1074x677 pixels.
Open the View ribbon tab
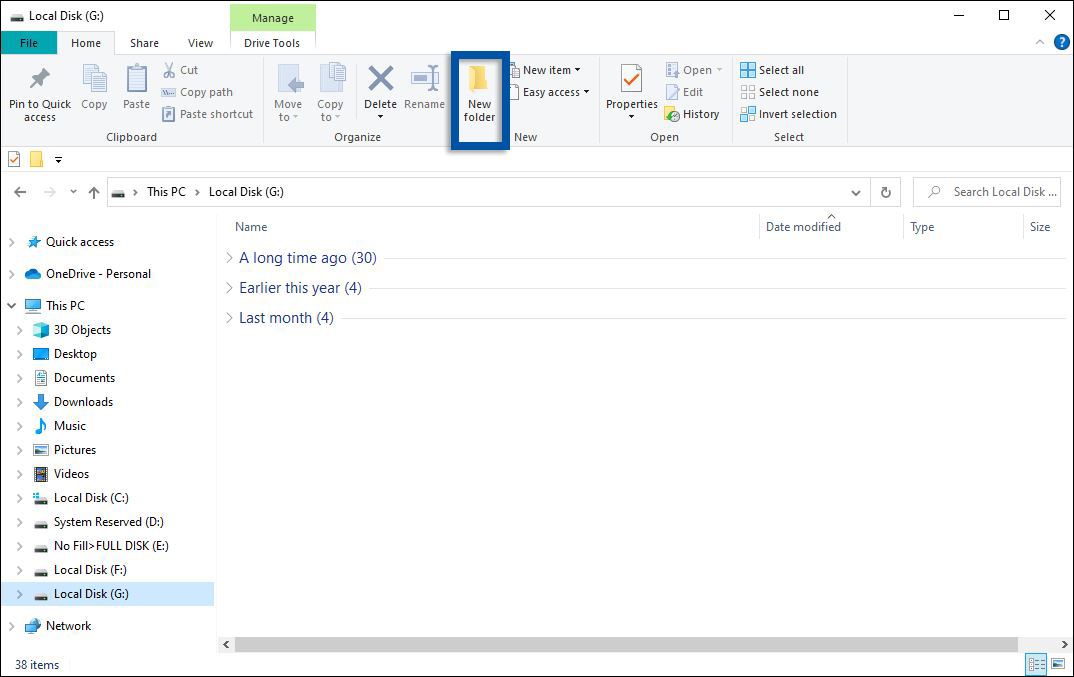point(200,43)
